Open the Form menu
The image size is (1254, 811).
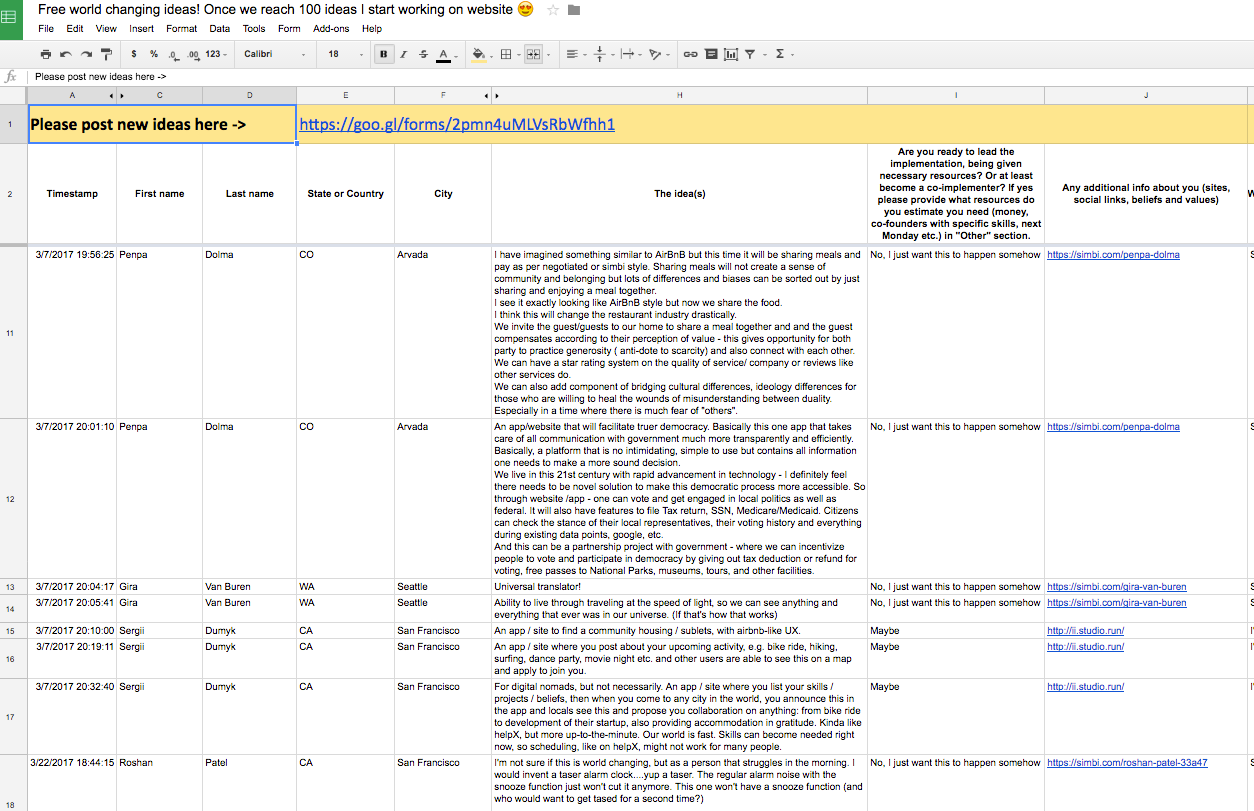(289, 29)
